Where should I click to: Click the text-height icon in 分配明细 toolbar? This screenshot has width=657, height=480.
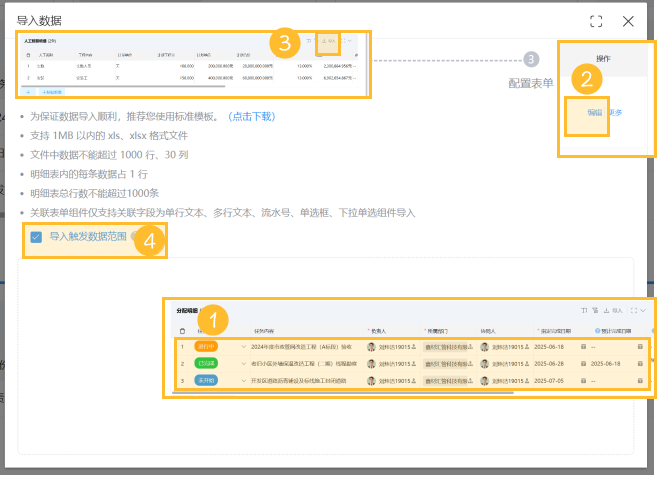click(584, 310)
